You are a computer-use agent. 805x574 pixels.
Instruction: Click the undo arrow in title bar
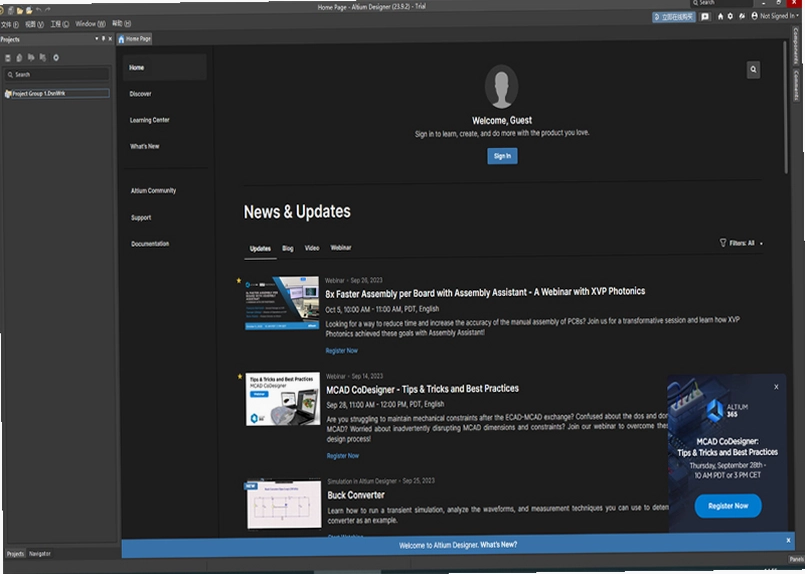(x=39, y=10)
